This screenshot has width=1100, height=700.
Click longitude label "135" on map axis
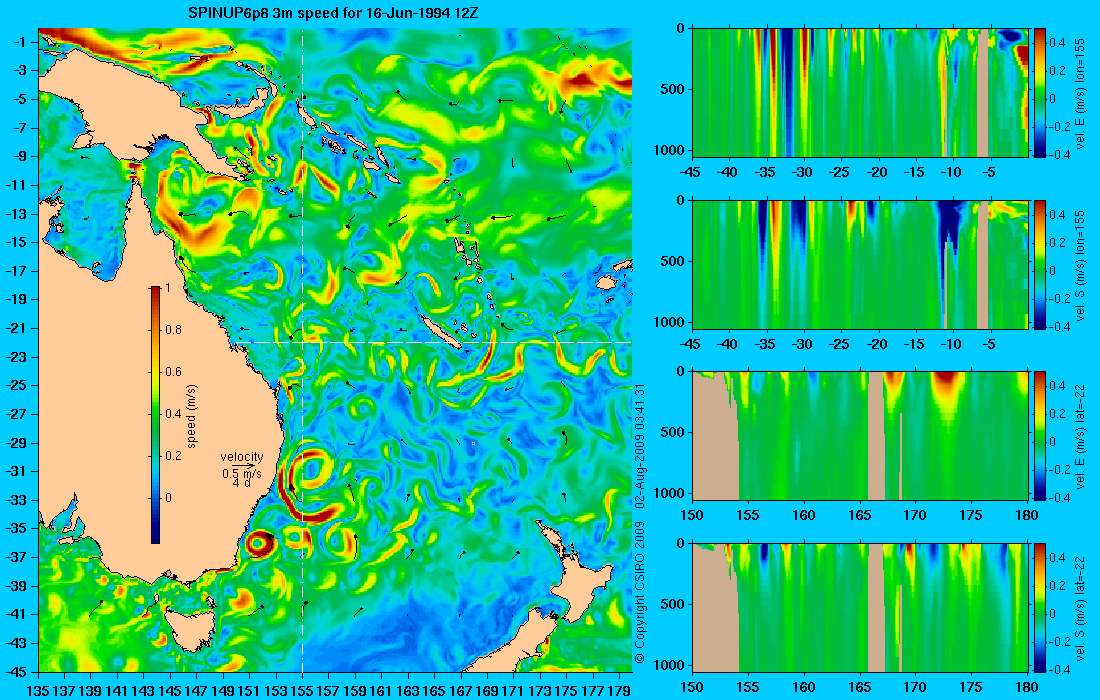(x=38, y=690)
